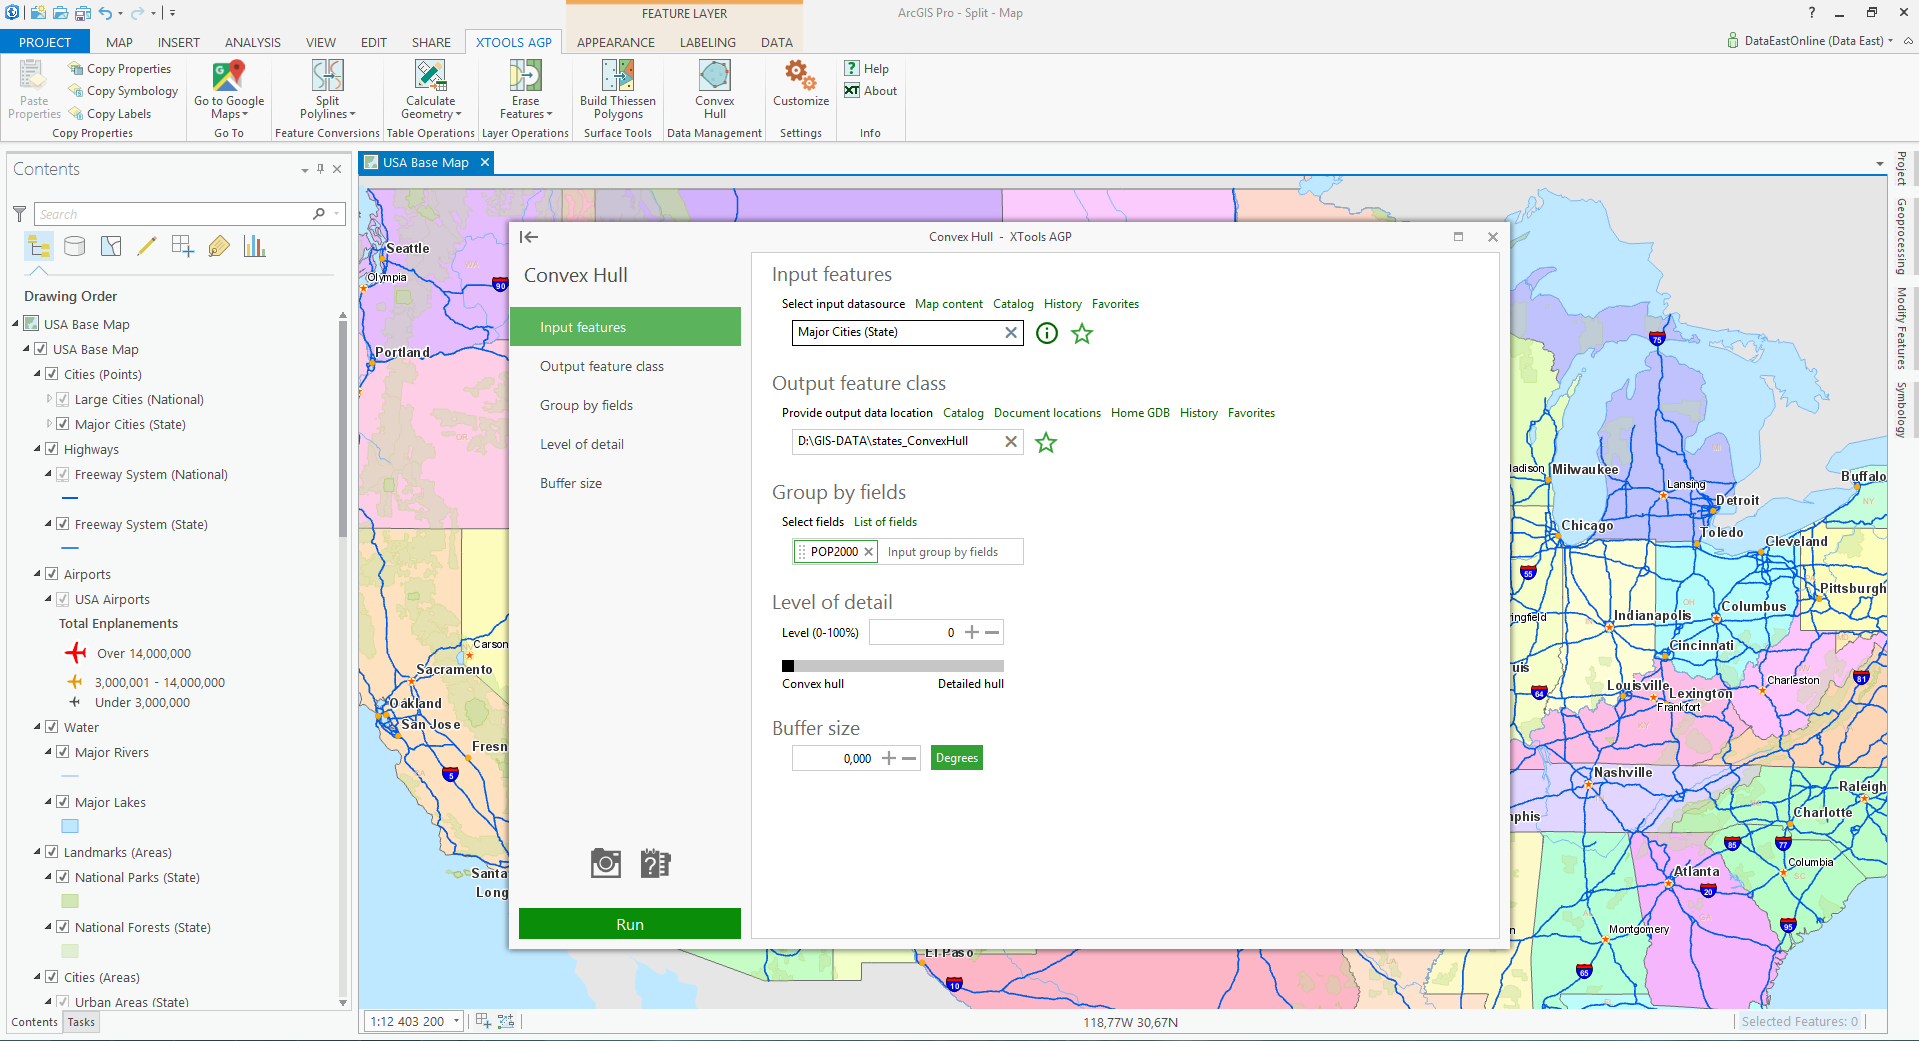Switch Contents to List By Snapping
Image resolution: width=1919 pixels, height=1041 pixels.
(x=183, y=246)
